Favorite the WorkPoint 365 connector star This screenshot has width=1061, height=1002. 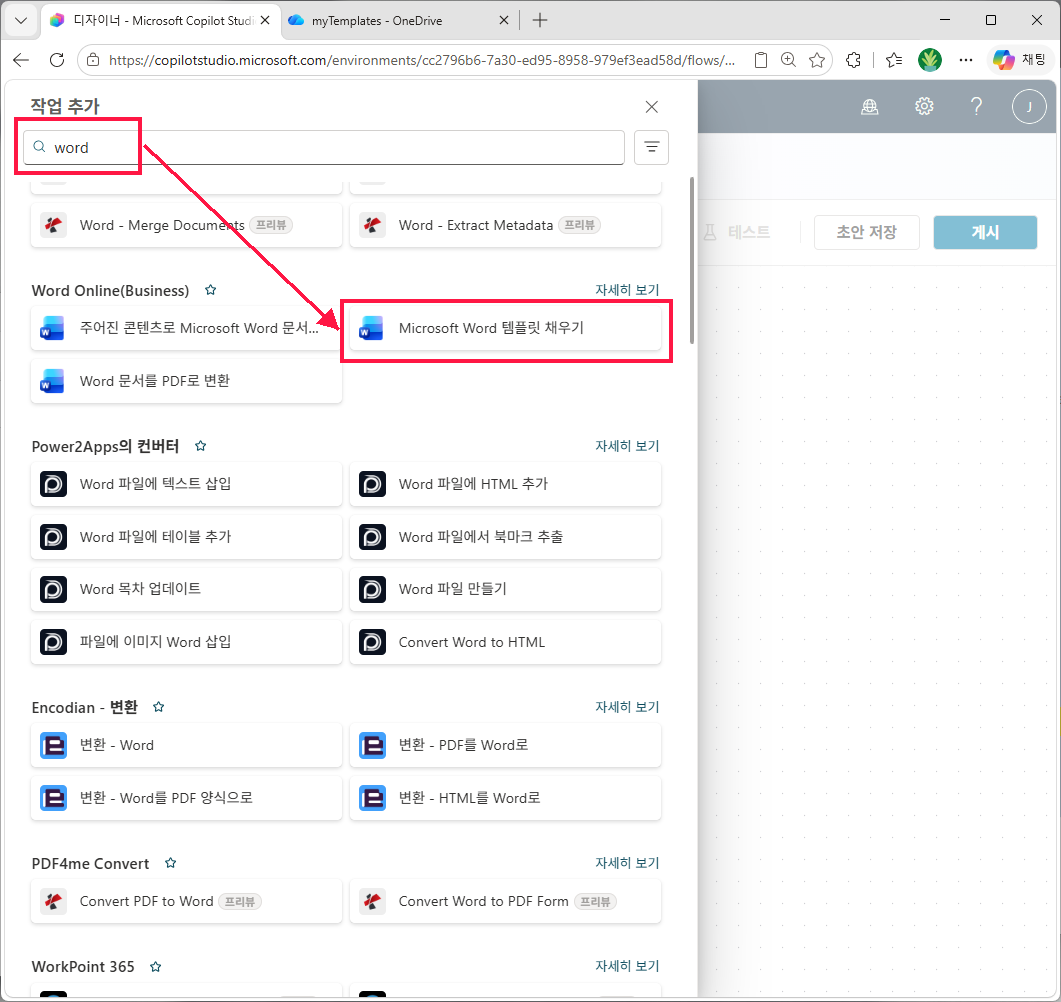(155, 967)
